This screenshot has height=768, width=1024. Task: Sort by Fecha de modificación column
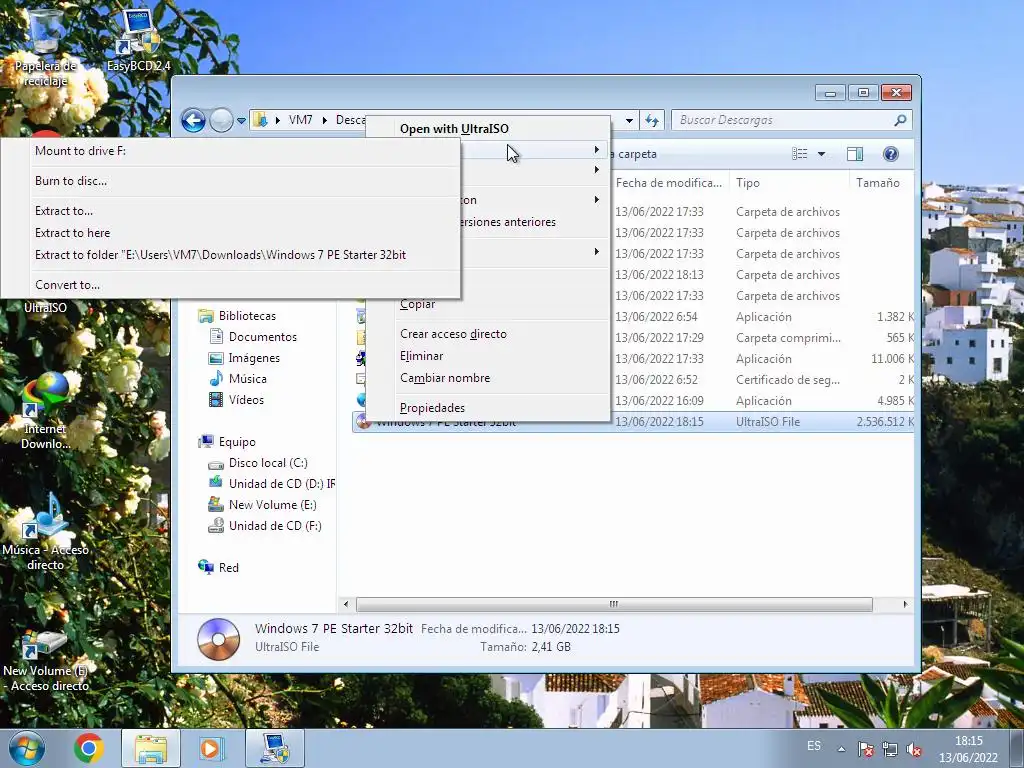669,183
